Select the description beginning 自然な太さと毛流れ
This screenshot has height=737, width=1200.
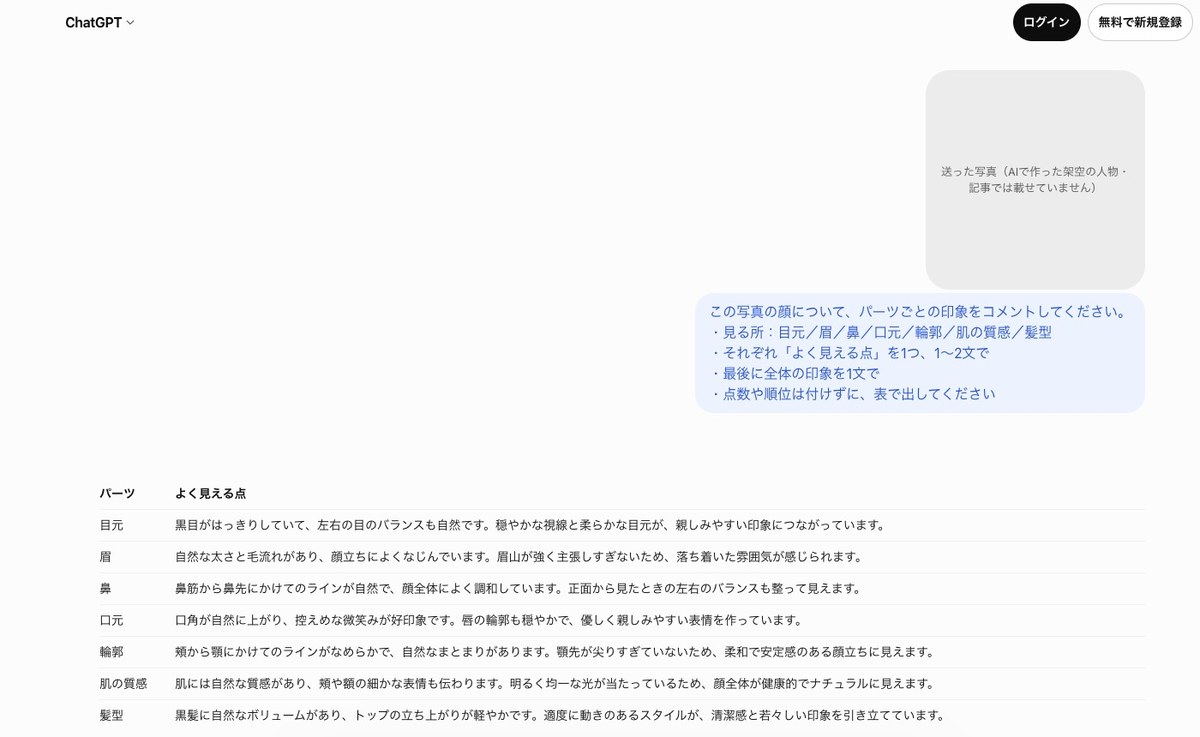point(519,557)
